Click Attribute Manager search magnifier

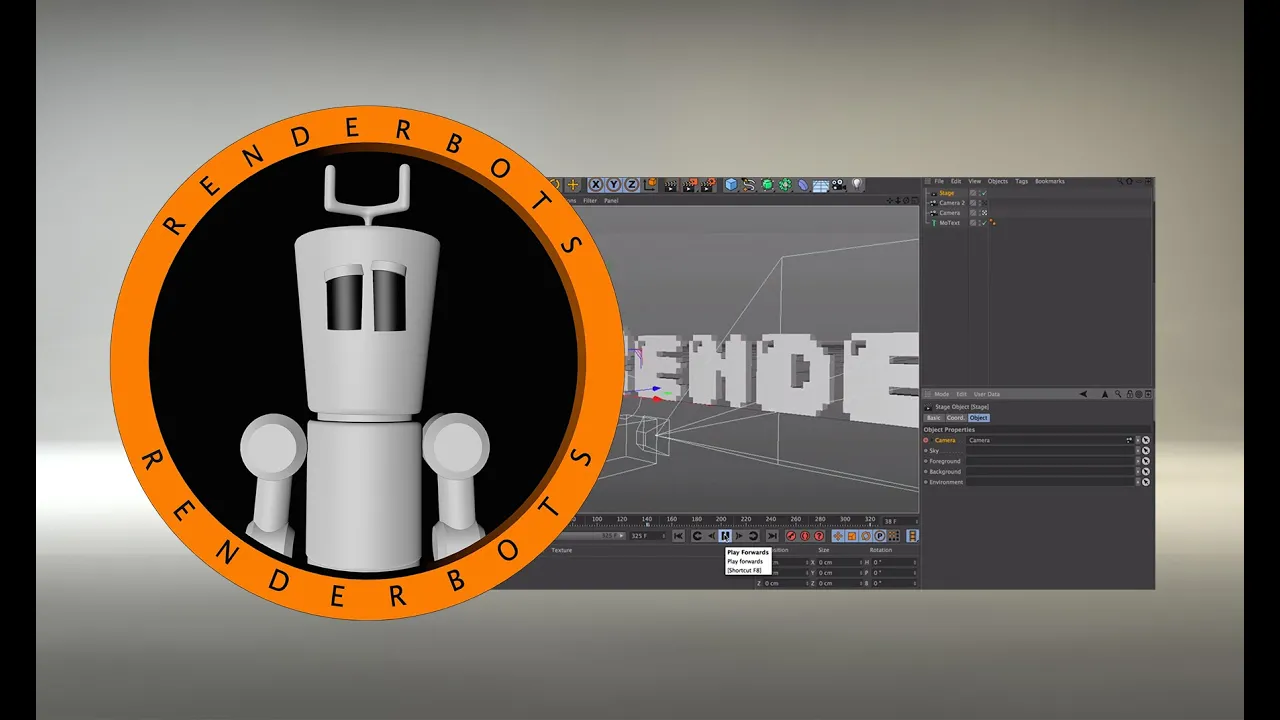1117,394
